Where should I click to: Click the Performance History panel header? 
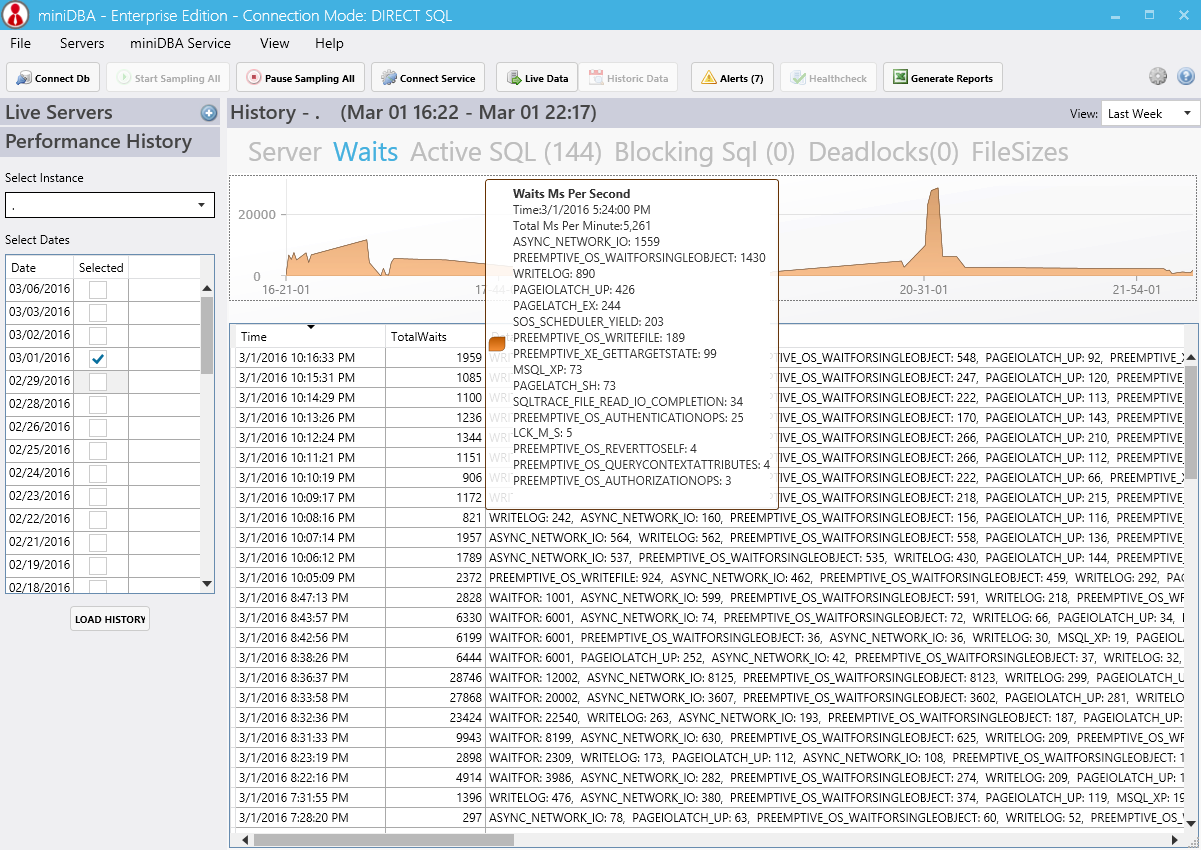(x=110, y=142)
